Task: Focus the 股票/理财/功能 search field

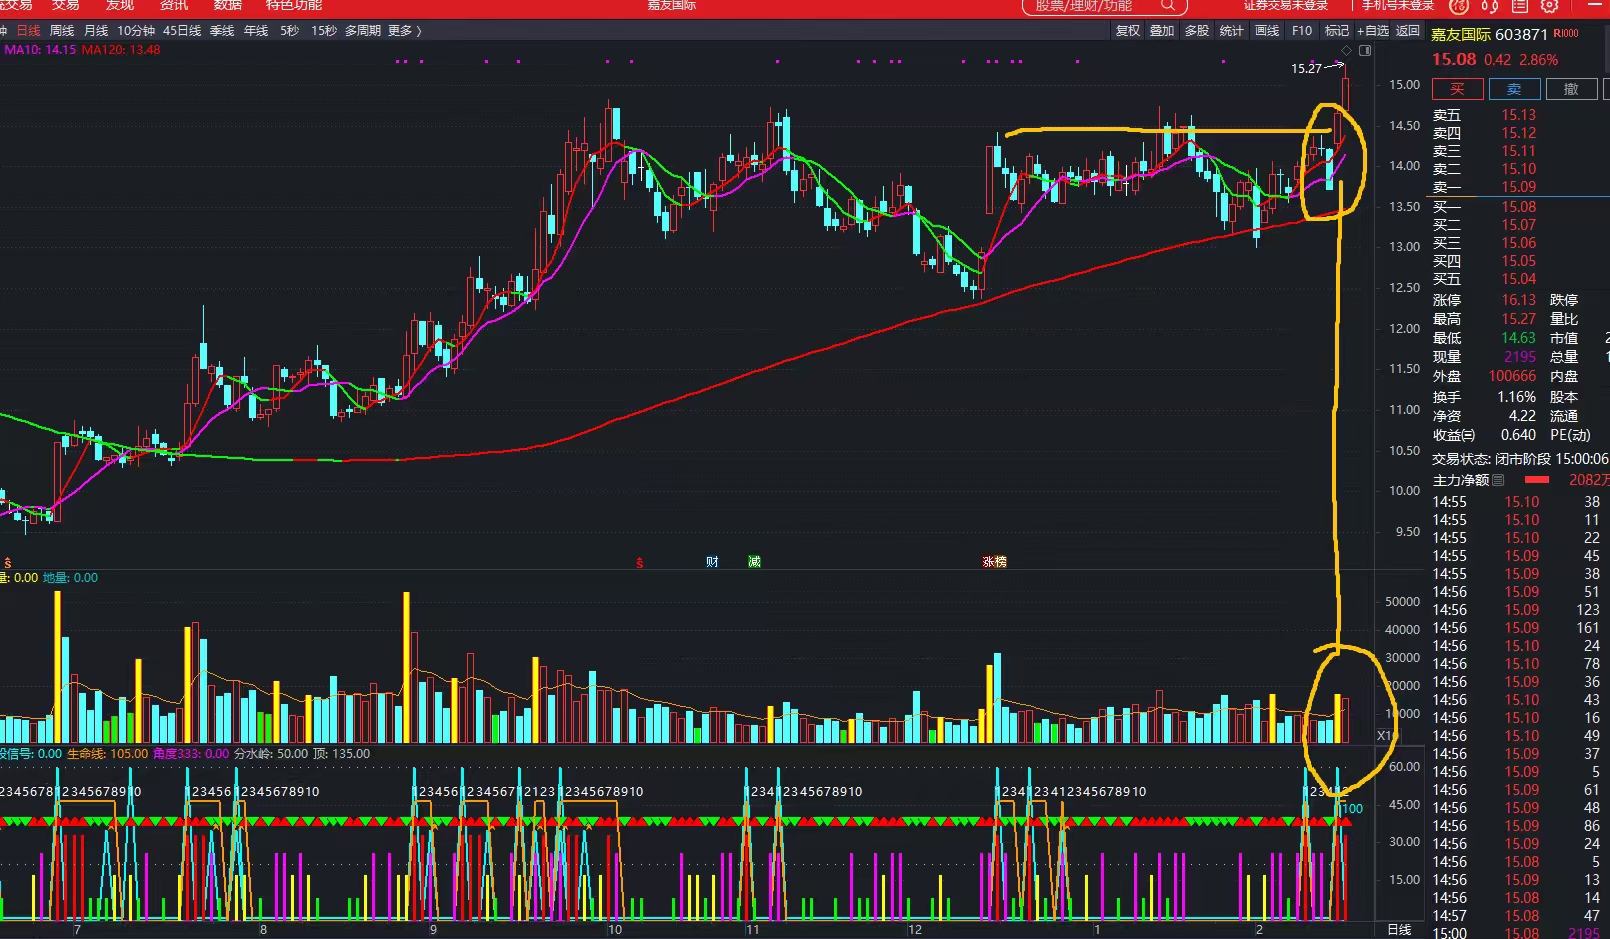Action: (x=1104, y=6)
